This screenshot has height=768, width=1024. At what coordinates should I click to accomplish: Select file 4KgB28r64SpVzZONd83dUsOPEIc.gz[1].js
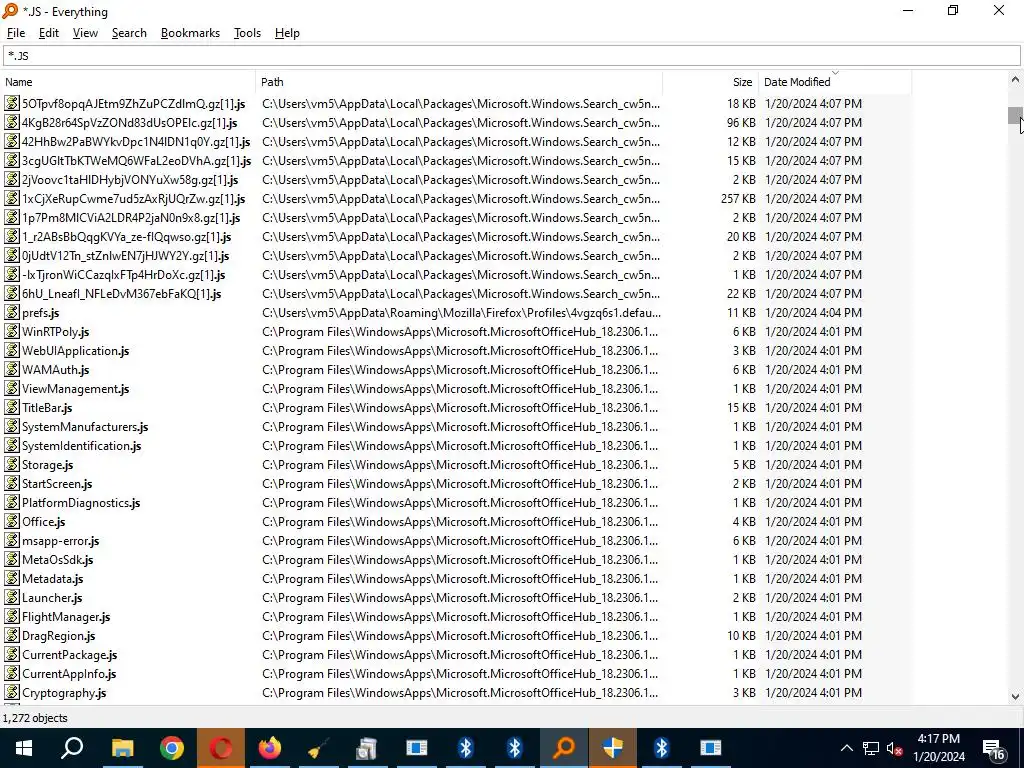(x=129, y=123)
